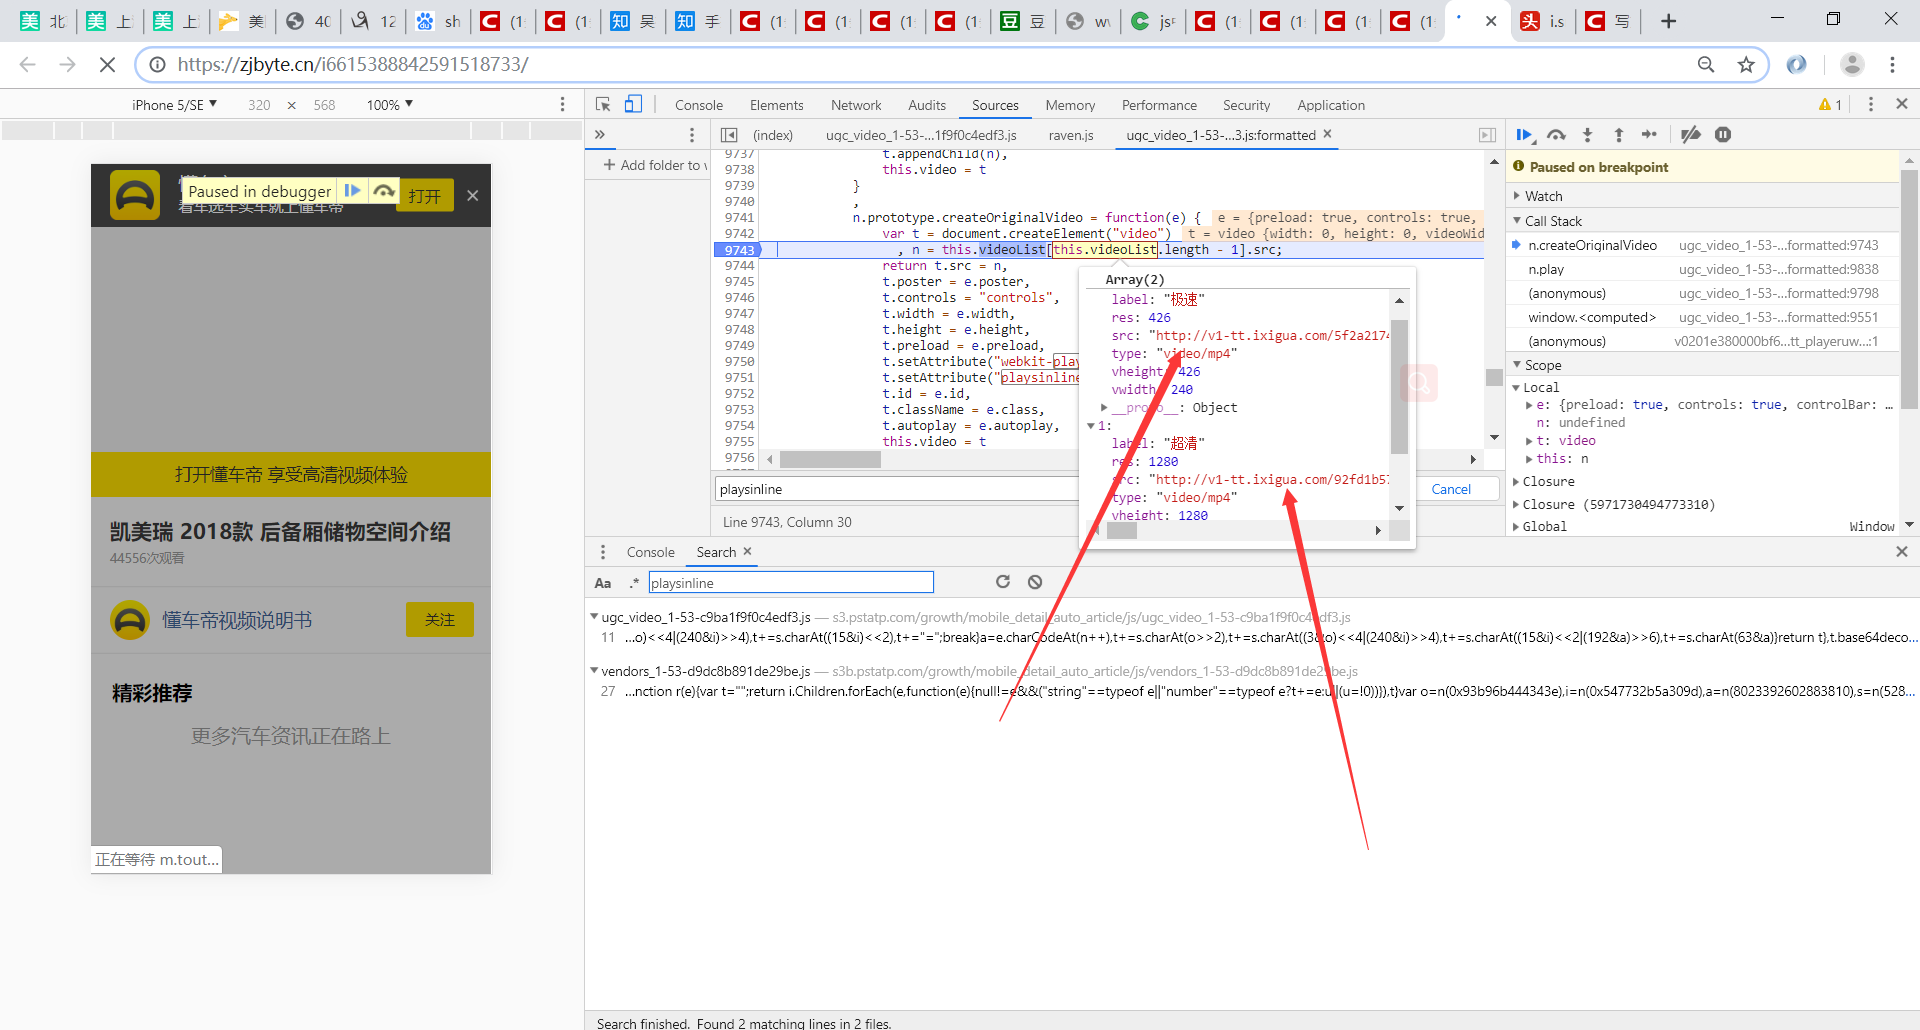Click the Chrome profile avatar icon
Image resolution: width=1920 pixels, height=1030 pixels.
coord(1852,64)
